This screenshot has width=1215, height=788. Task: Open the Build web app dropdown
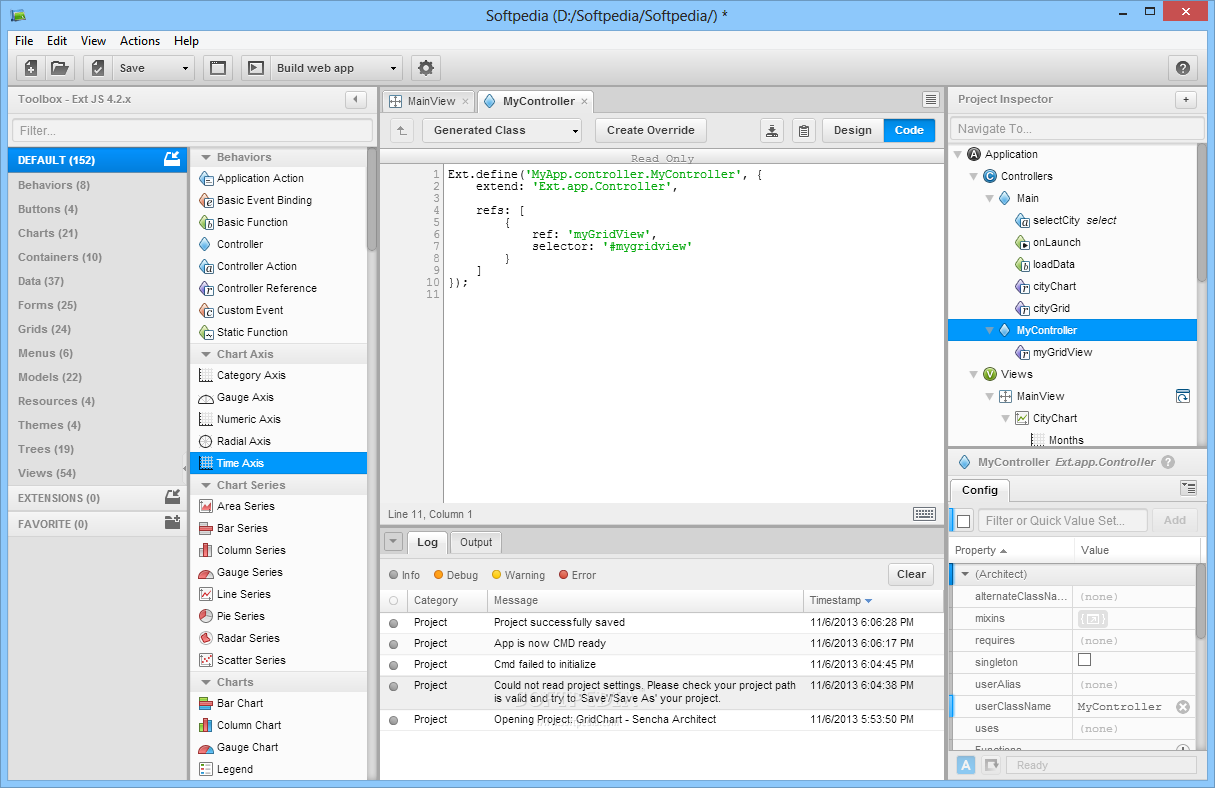pos(394,69)
